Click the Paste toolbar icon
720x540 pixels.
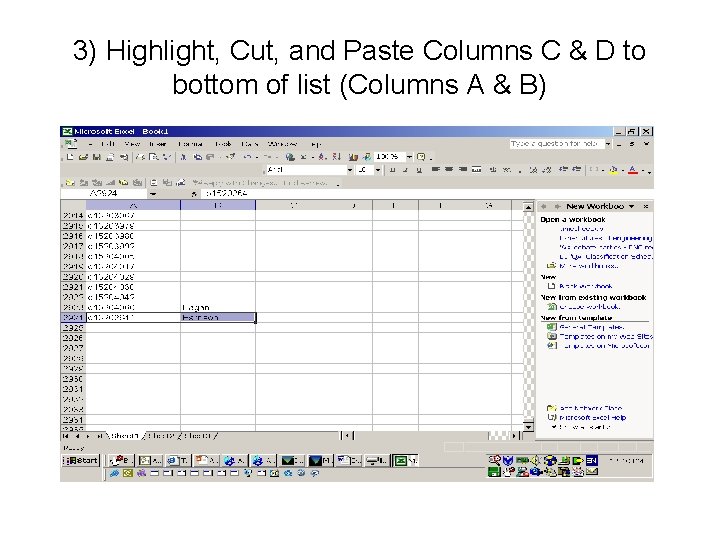(x=210, y=157)
